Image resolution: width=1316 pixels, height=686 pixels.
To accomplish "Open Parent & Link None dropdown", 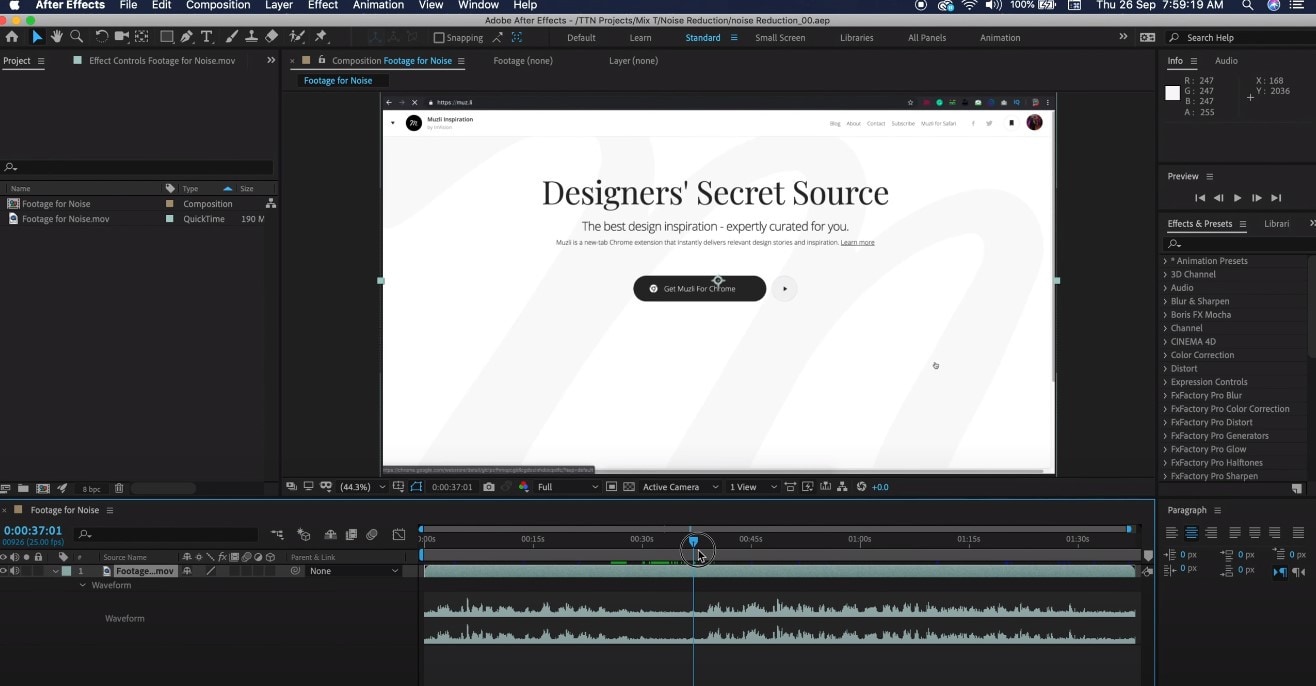I will pyautogui.click(x=353, y=571).
